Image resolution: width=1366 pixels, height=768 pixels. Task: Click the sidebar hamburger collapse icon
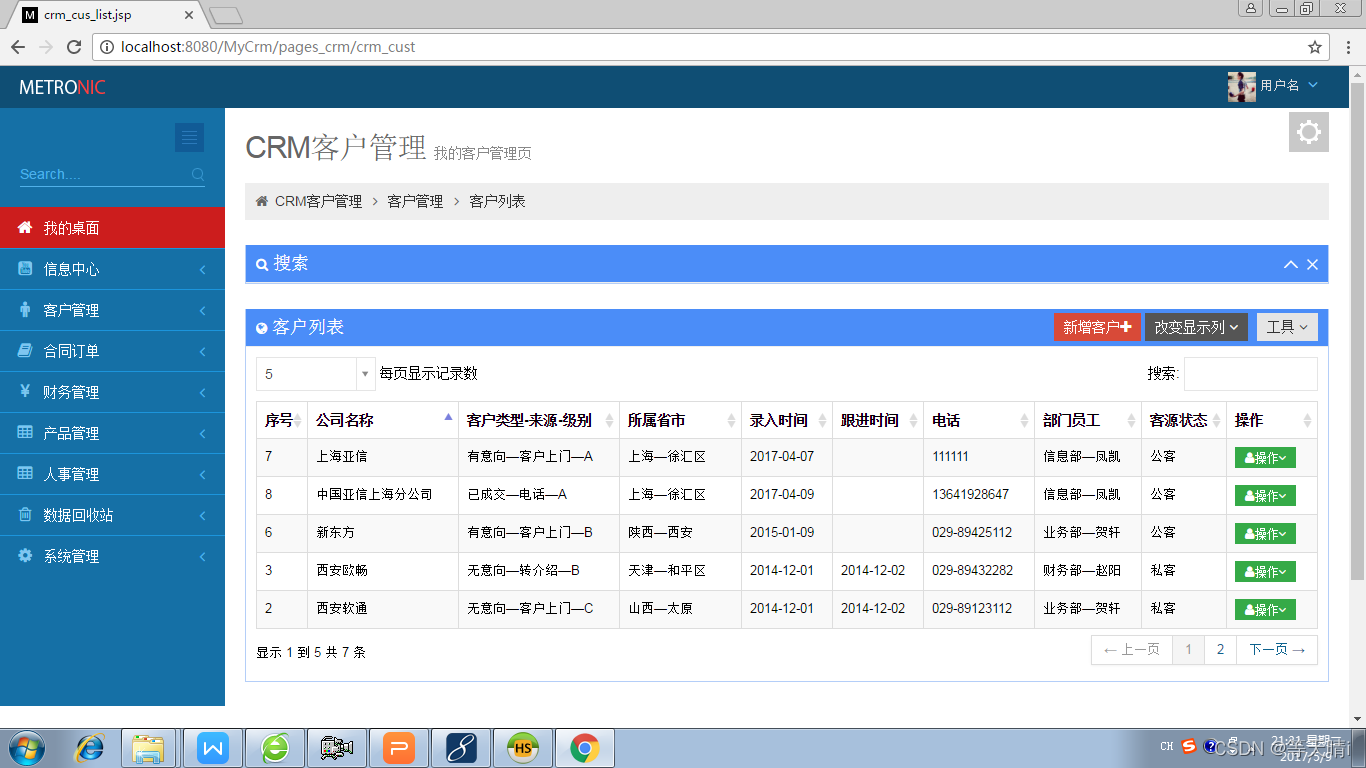pyautogui.click(x=189, y=137)
